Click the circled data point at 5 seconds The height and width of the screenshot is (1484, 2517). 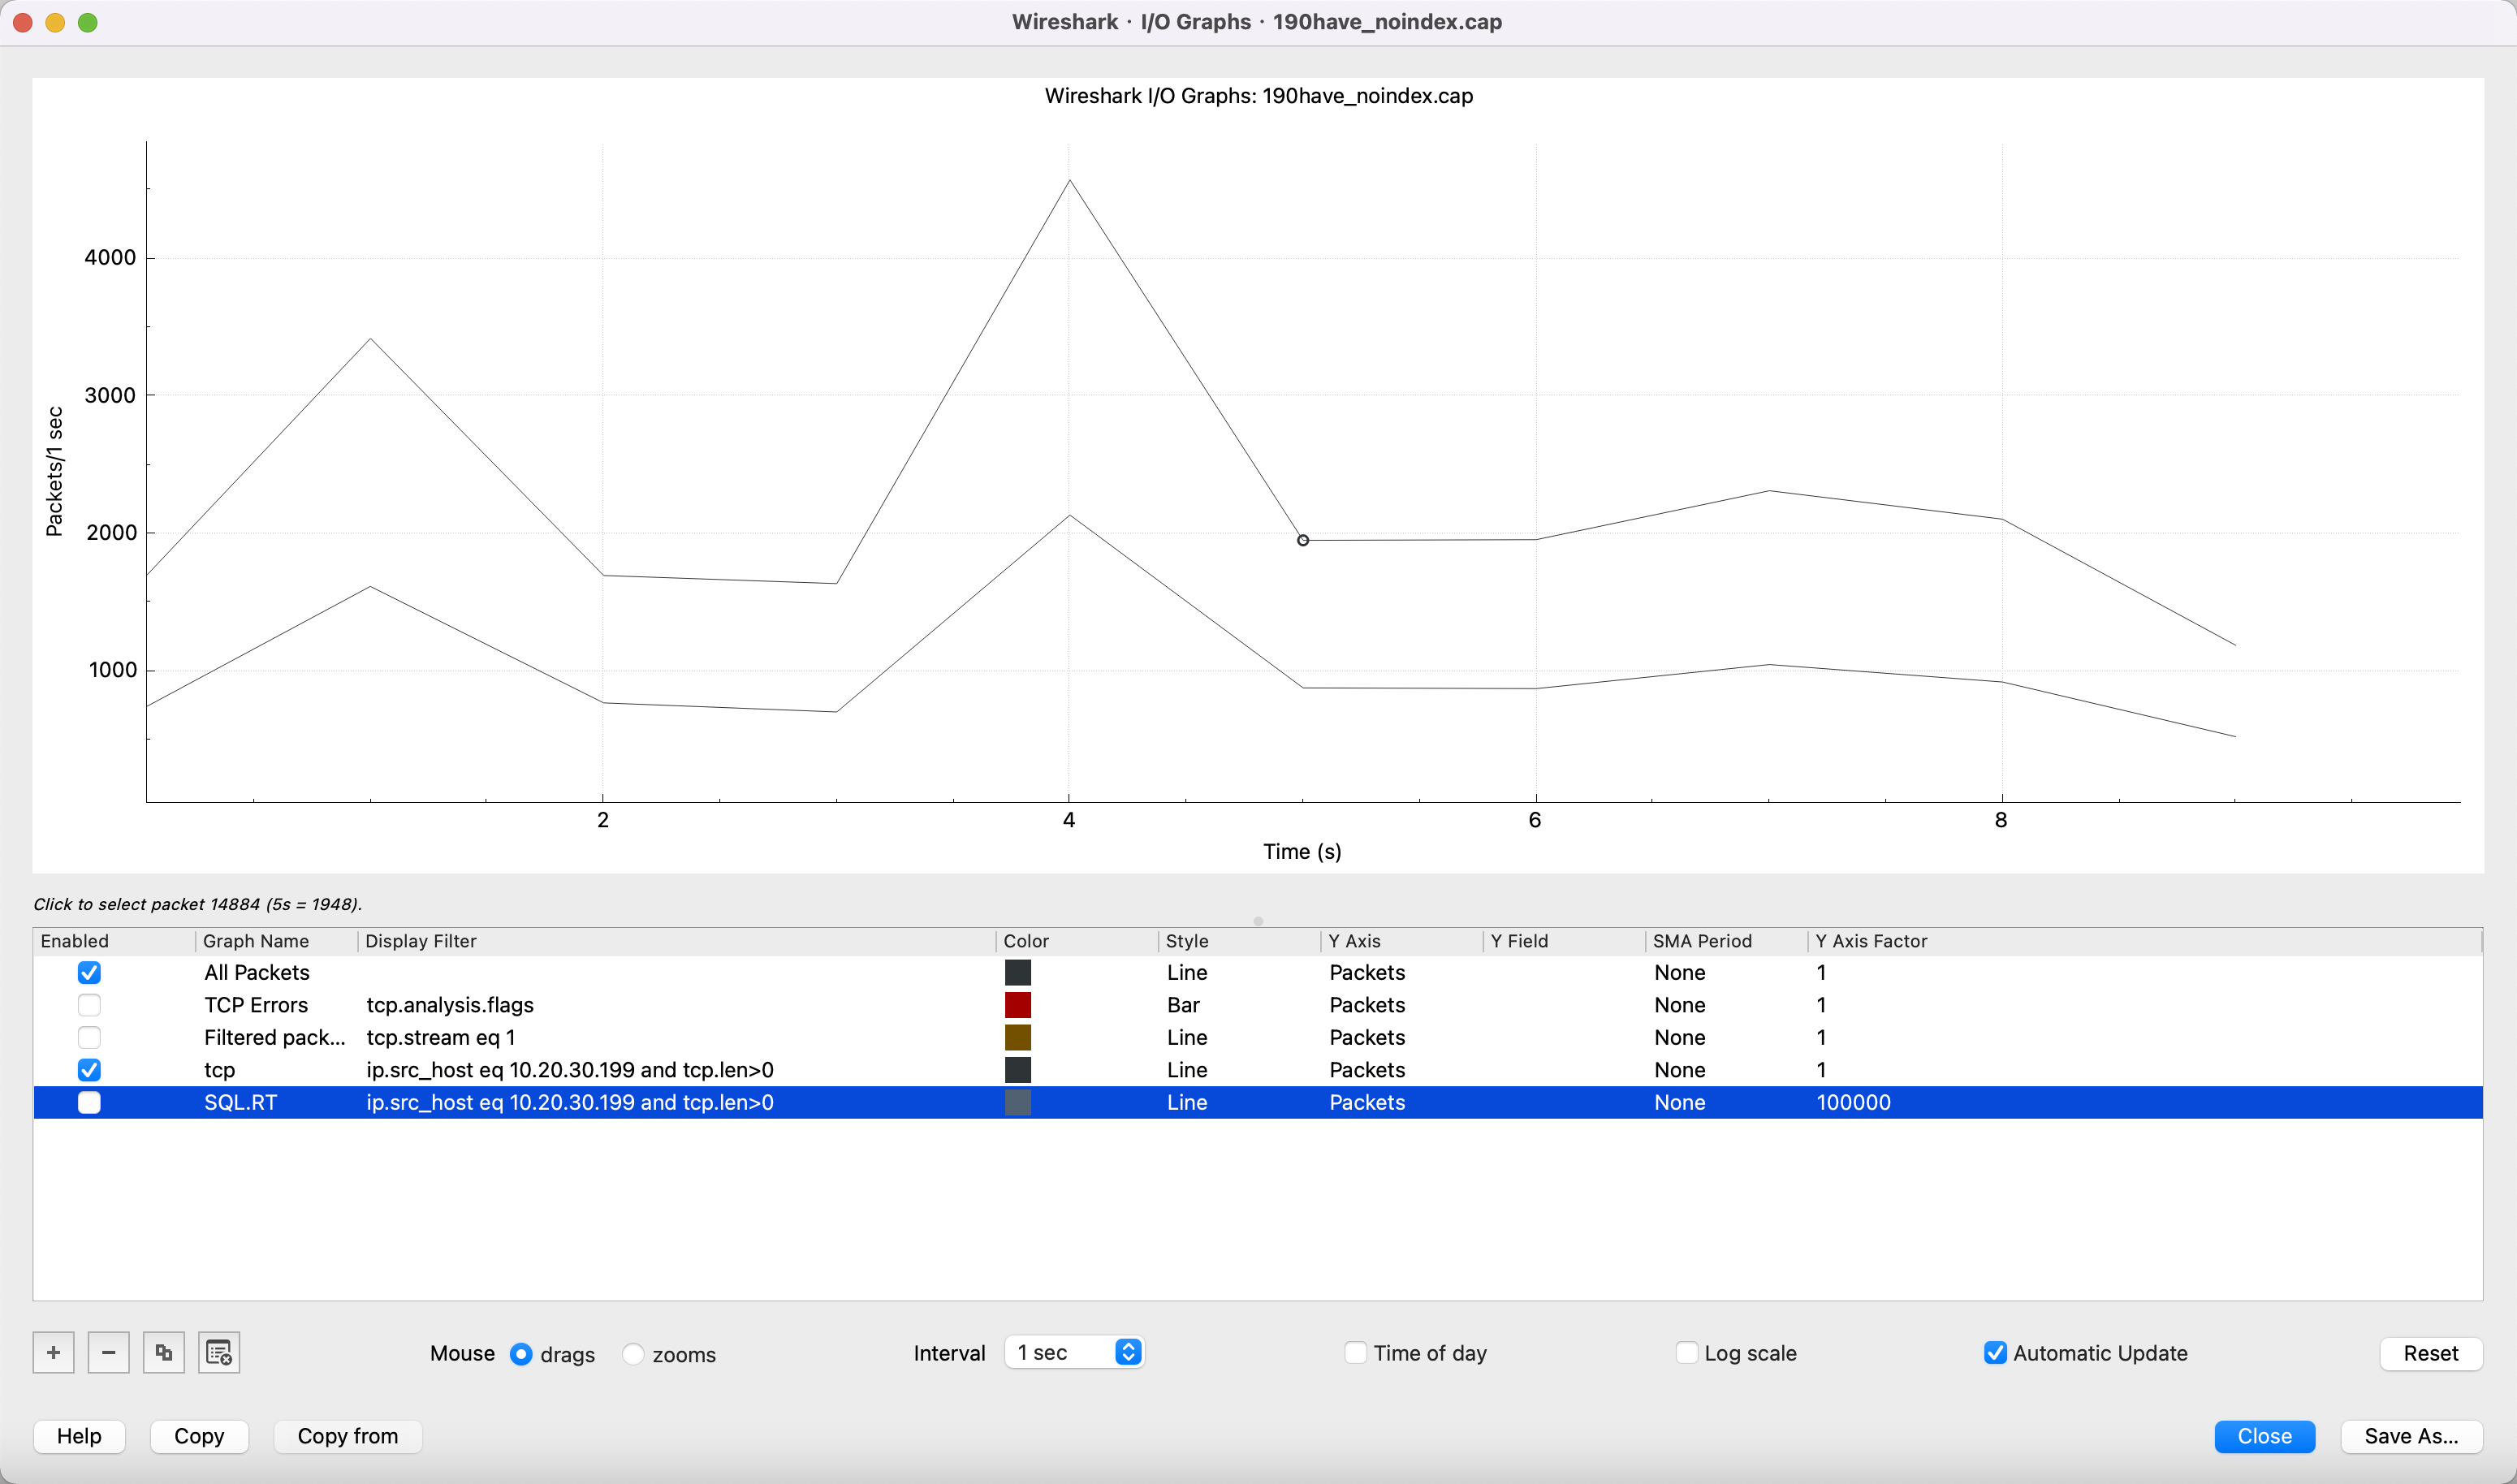click(1303, 540)
